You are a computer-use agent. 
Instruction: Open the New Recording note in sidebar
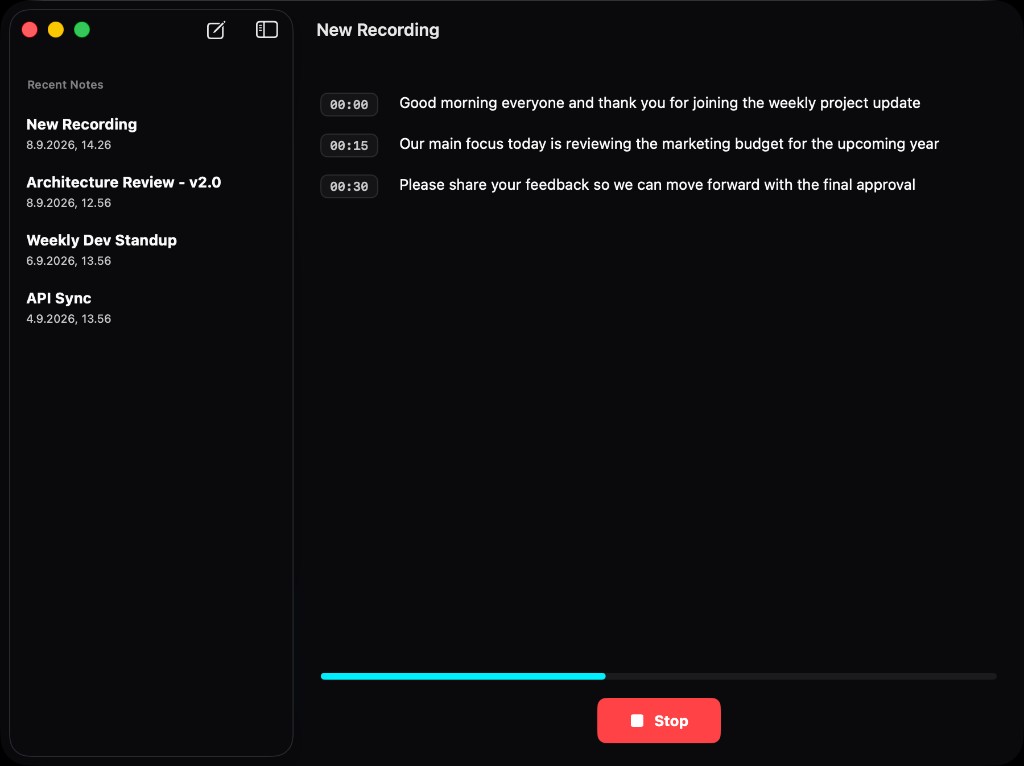(151, 134)
